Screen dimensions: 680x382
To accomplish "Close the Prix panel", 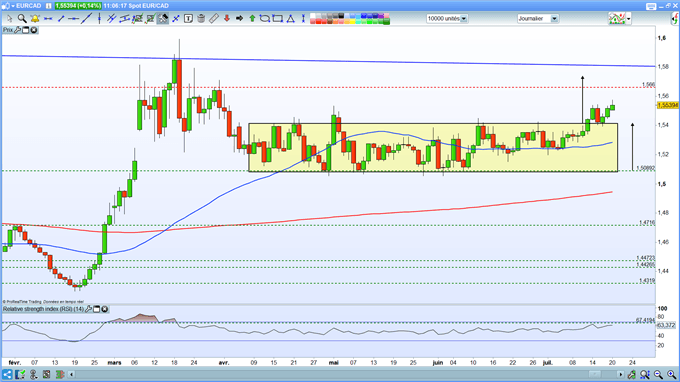I will [x=33, y=30].
